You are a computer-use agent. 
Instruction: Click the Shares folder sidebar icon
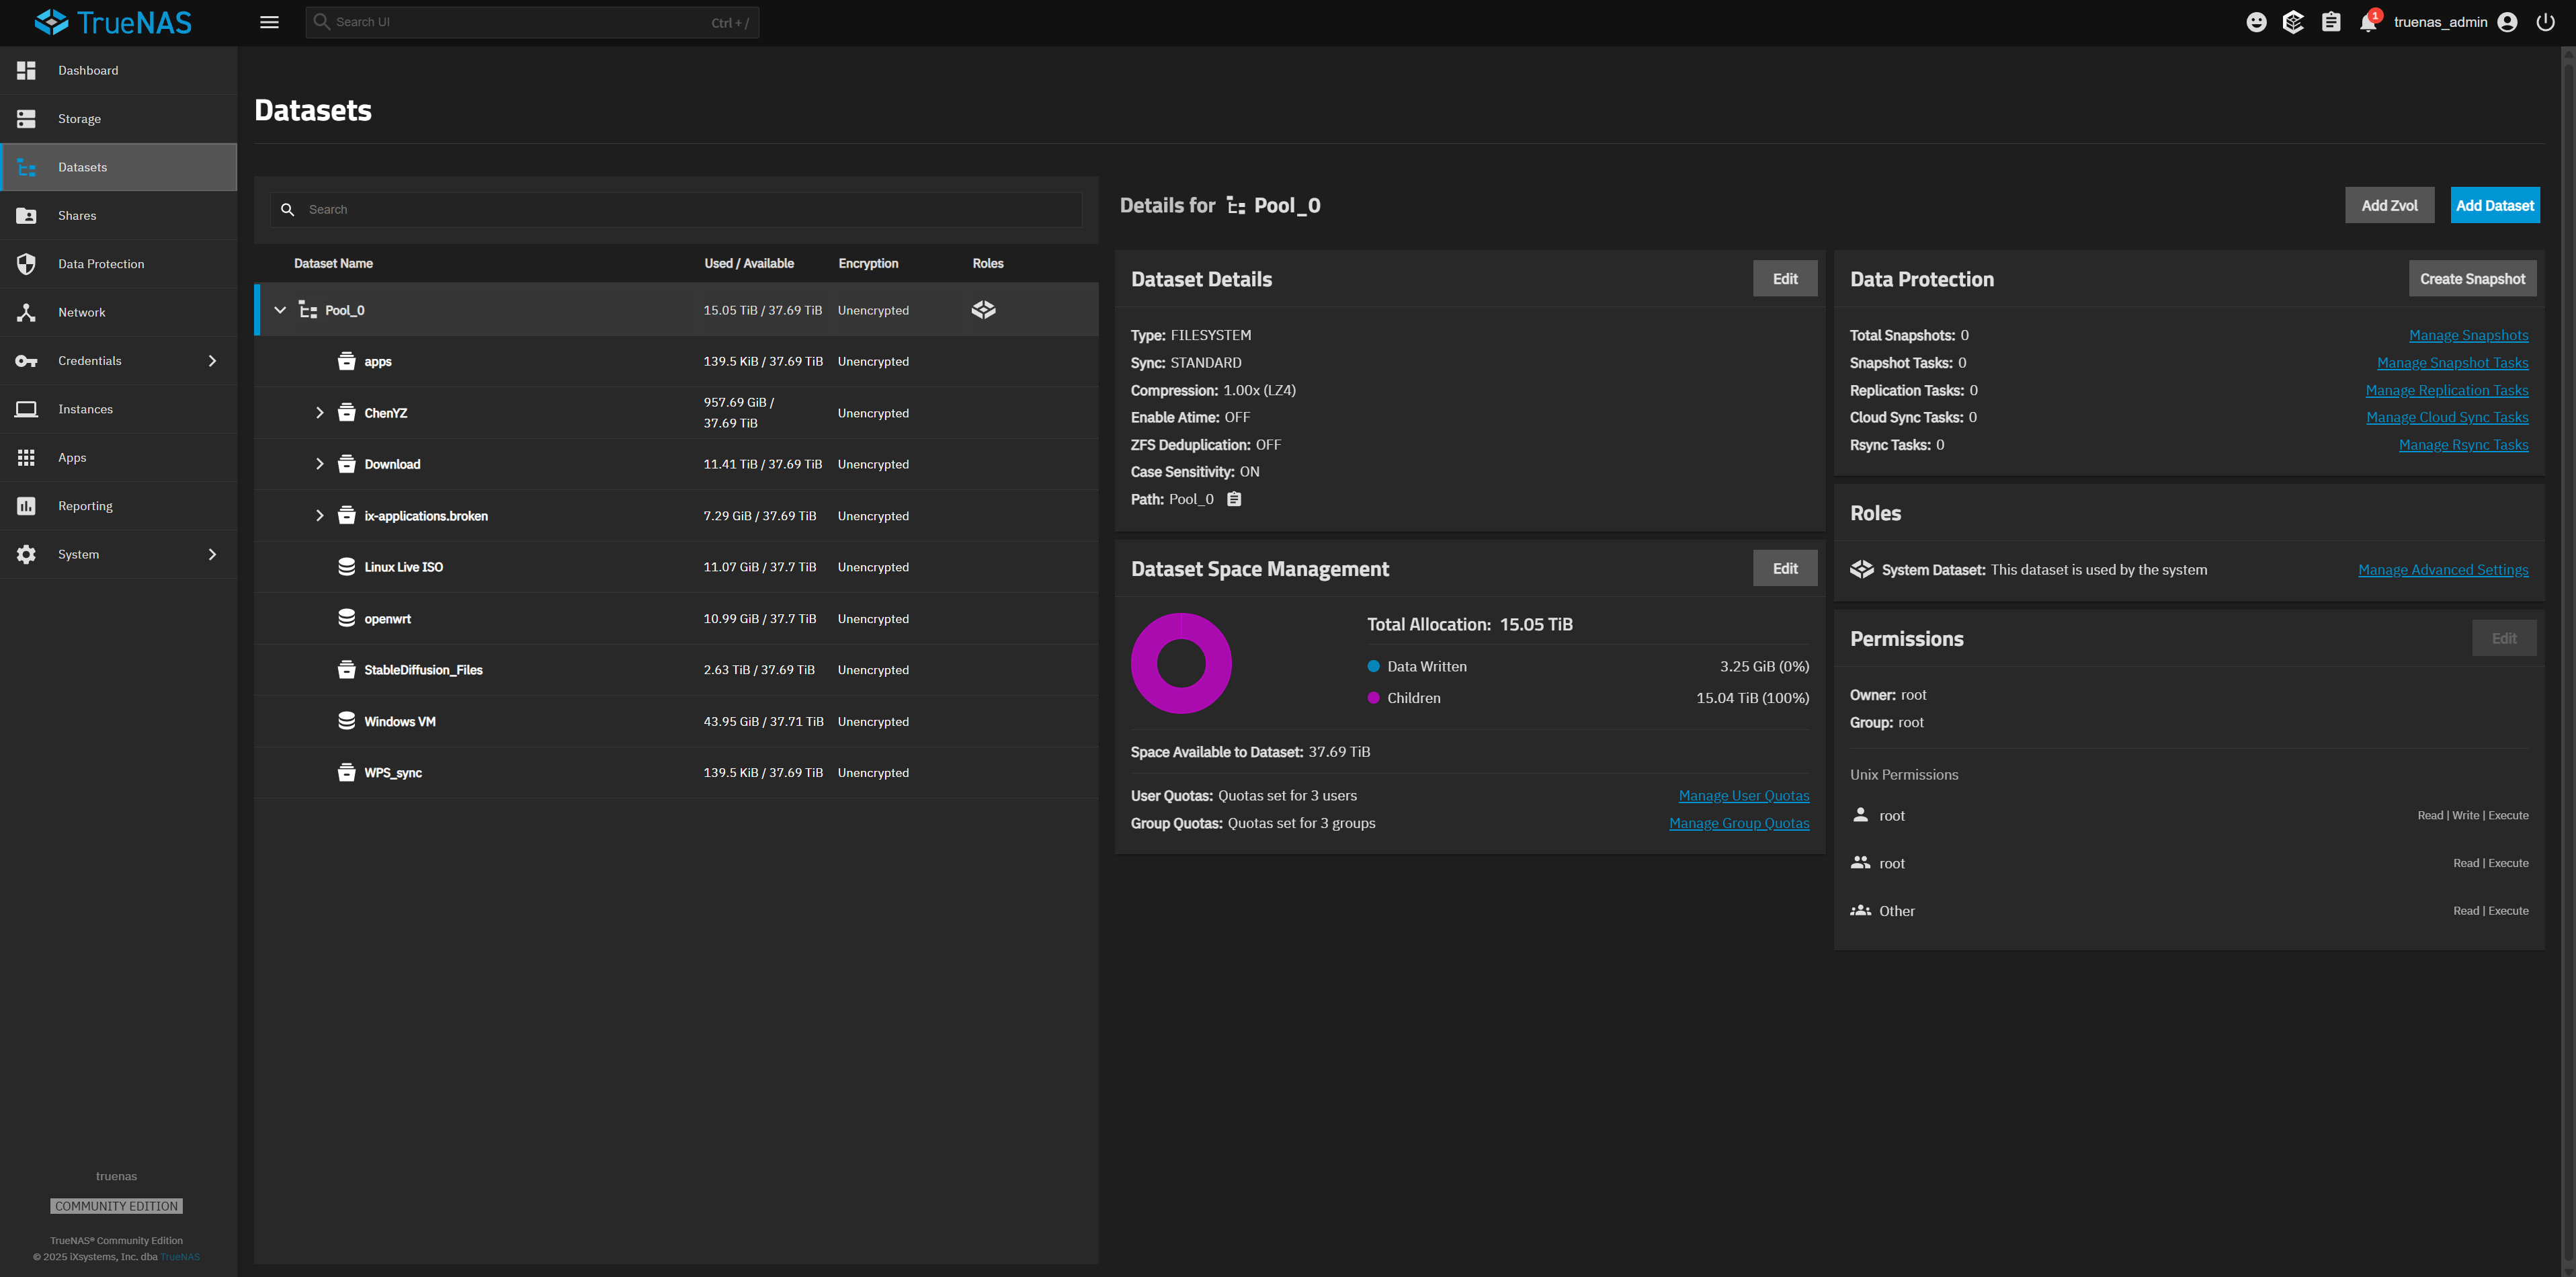[26, 216]
